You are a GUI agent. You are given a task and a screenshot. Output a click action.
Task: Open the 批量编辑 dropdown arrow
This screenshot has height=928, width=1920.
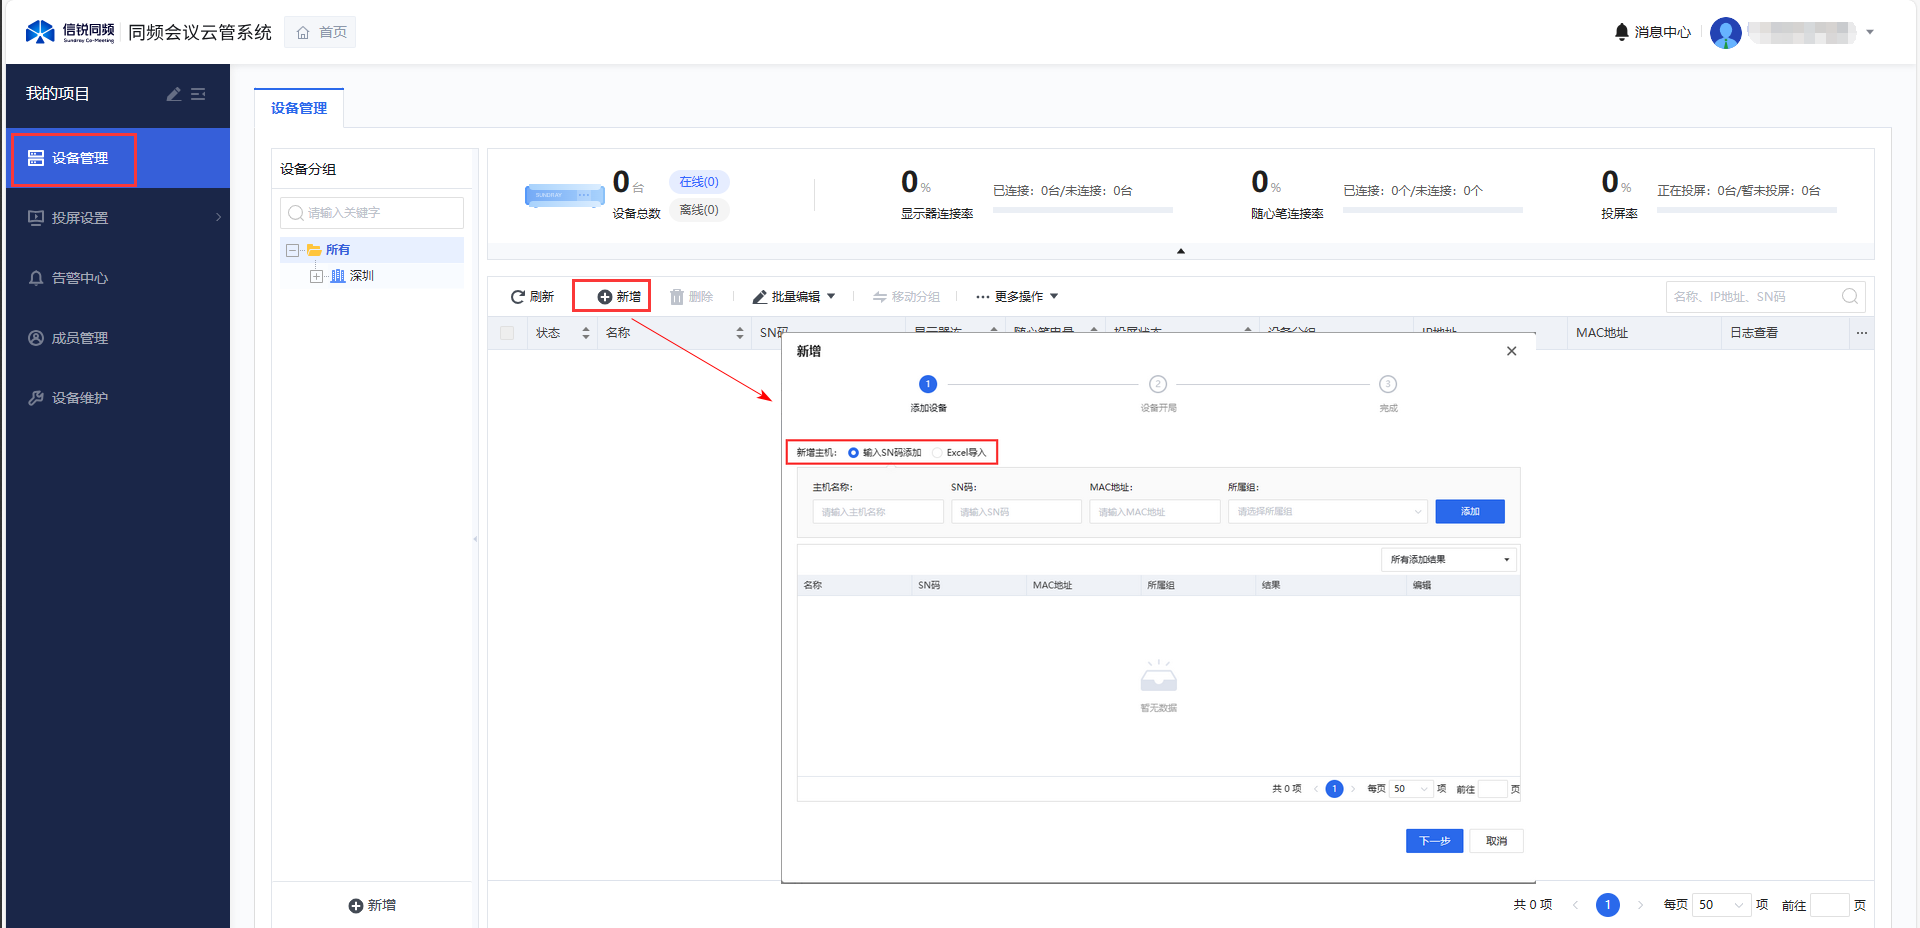(x=831, y=297)
